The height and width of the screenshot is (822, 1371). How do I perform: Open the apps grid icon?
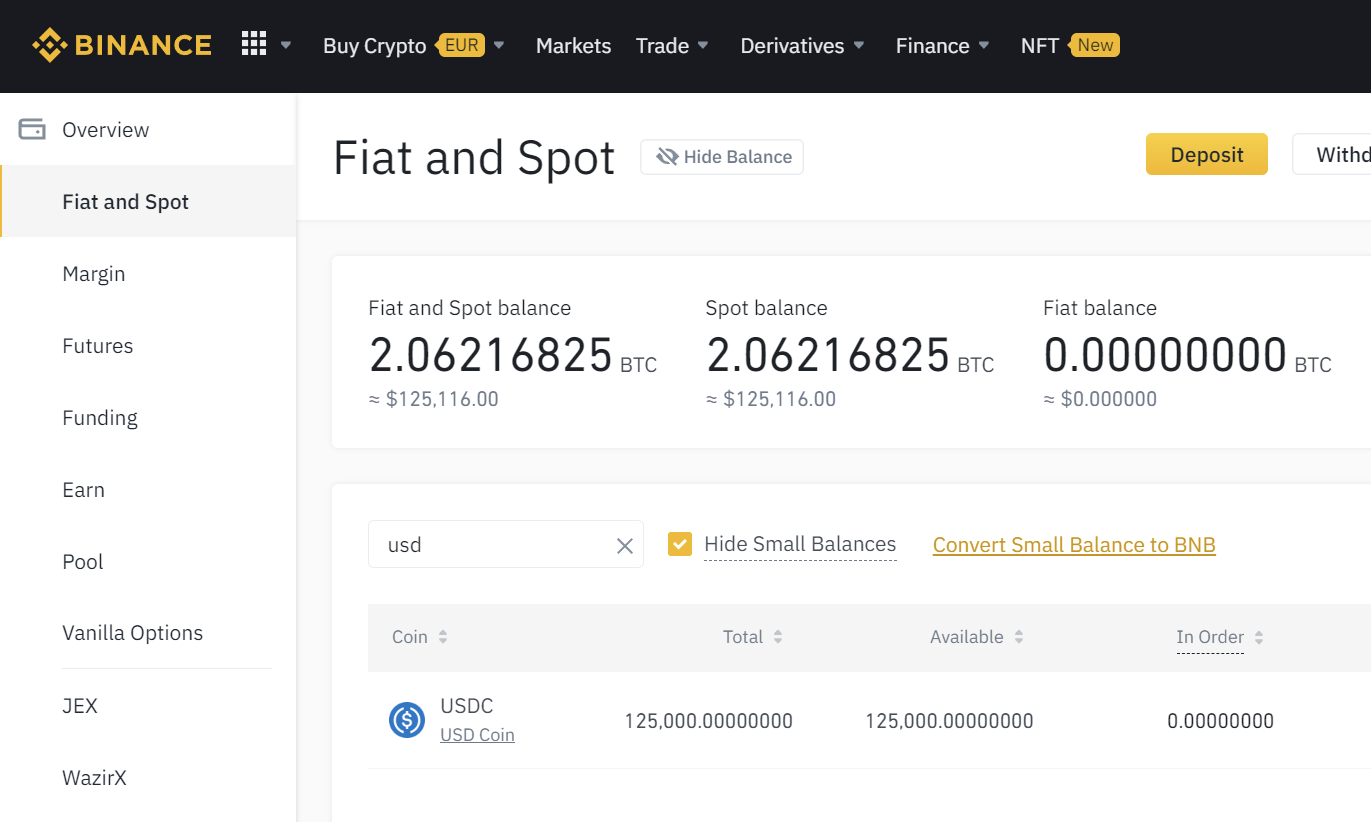(x=254, y=44)
